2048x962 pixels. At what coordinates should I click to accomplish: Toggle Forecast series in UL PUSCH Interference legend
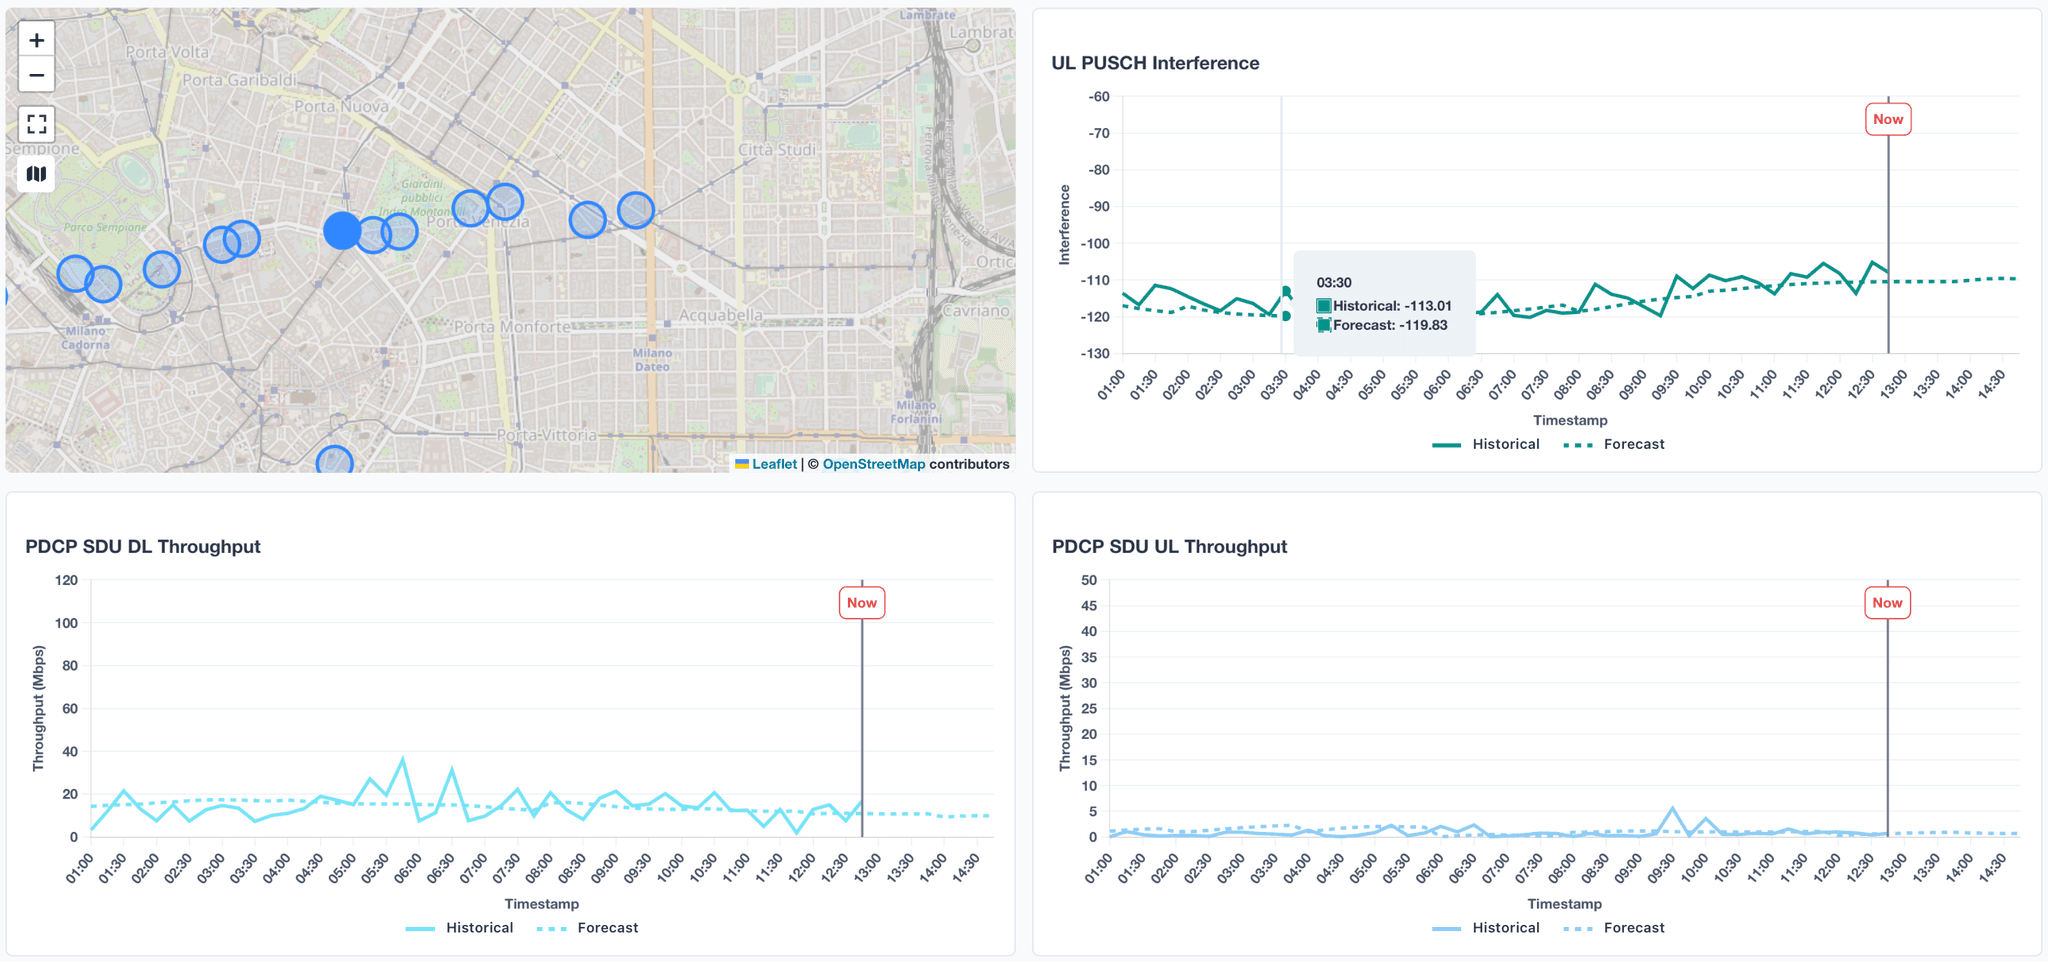pyautogui.click(x=1614, y=444)
